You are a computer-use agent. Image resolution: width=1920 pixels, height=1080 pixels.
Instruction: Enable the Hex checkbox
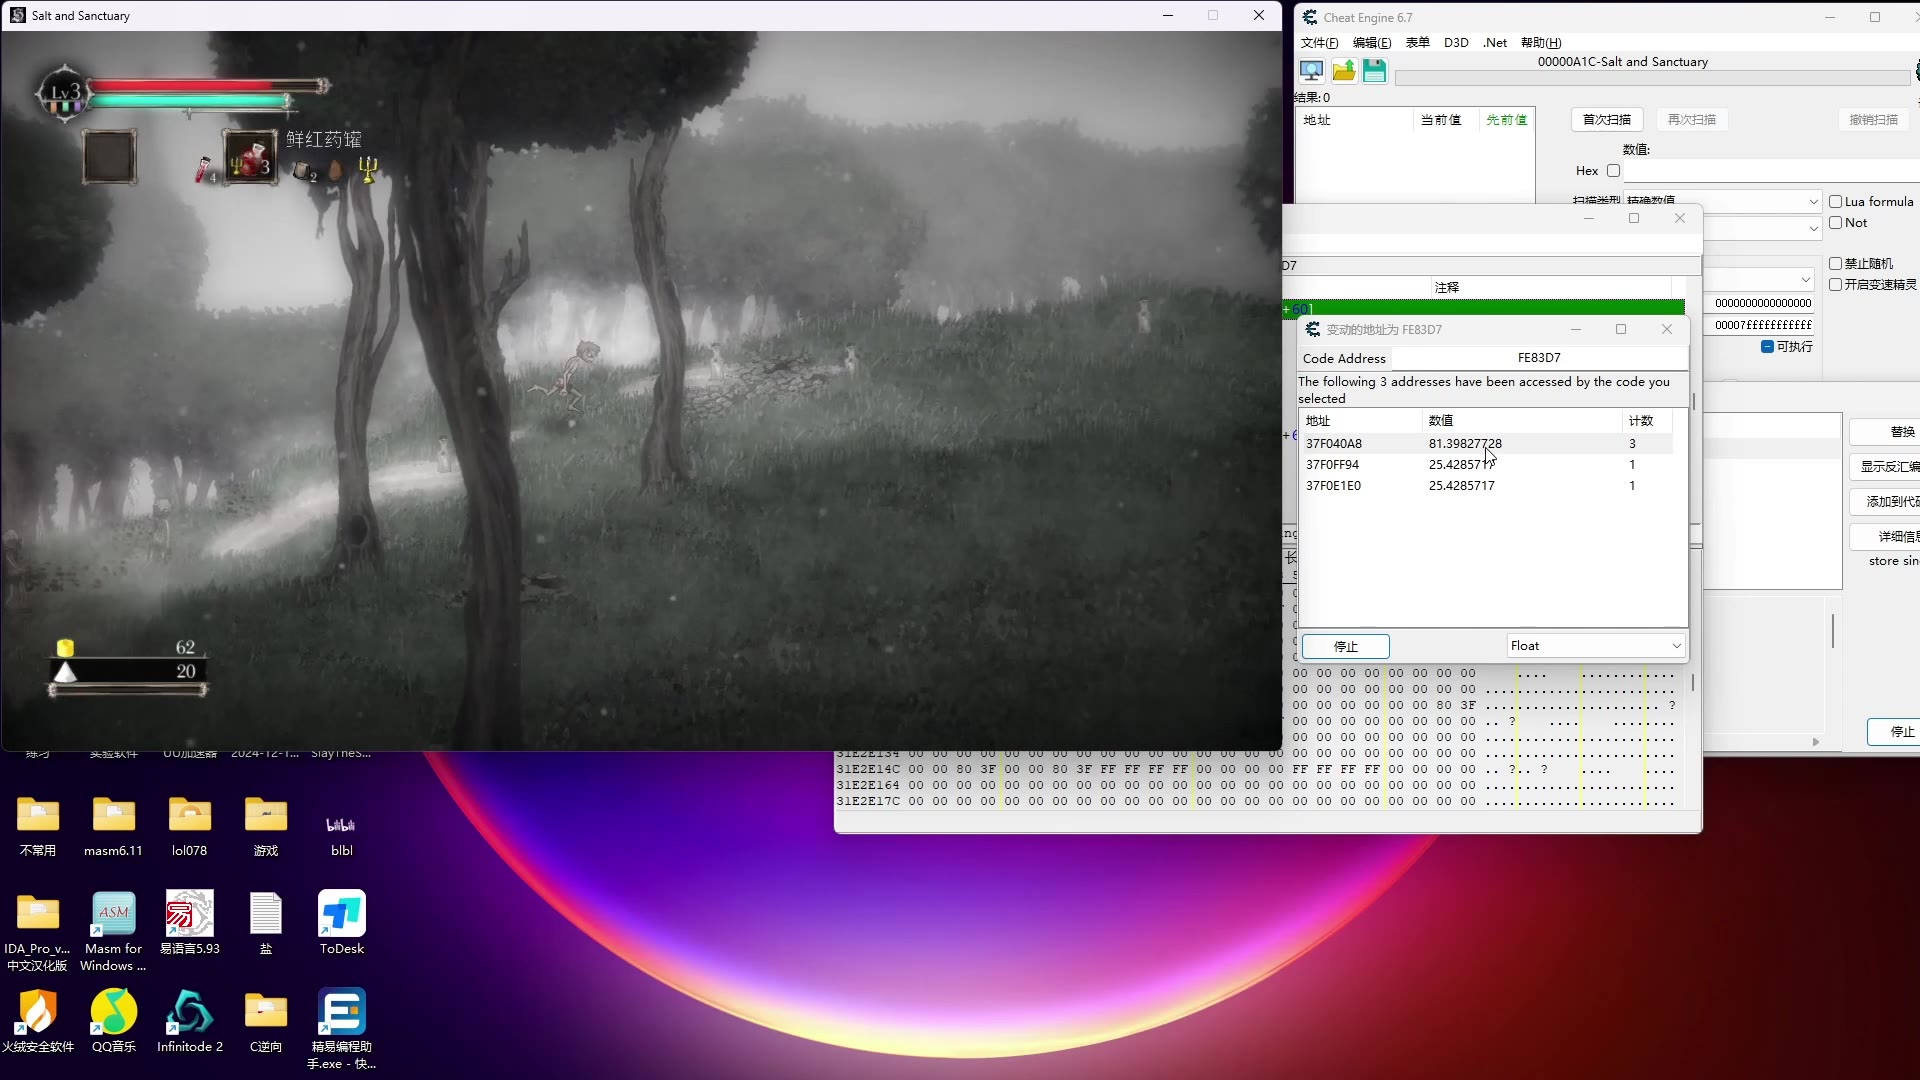1613,171
